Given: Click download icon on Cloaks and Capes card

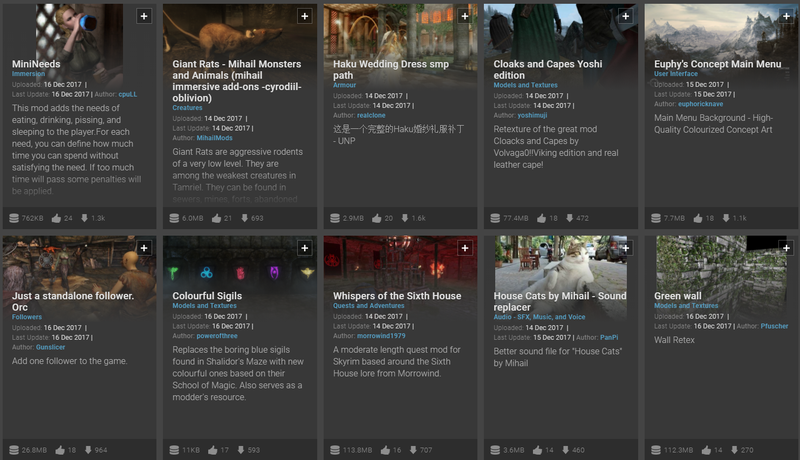Looking at the screenshot, I should (569, 218).
